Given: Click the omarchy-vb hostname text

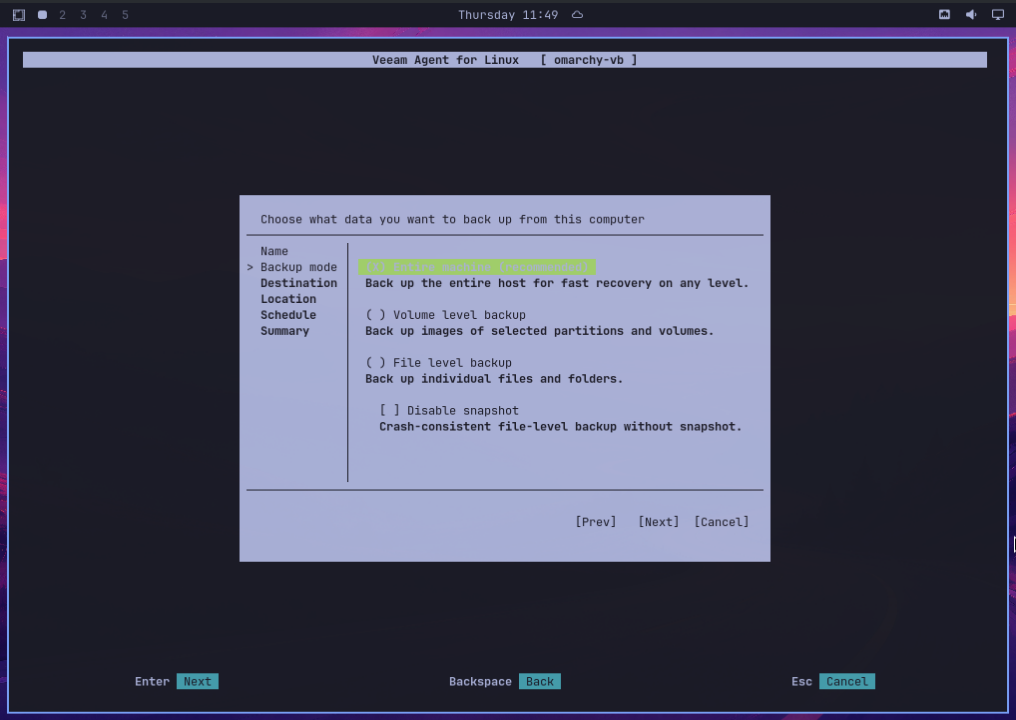Looking at the screenshot, I should click(588, 60).
